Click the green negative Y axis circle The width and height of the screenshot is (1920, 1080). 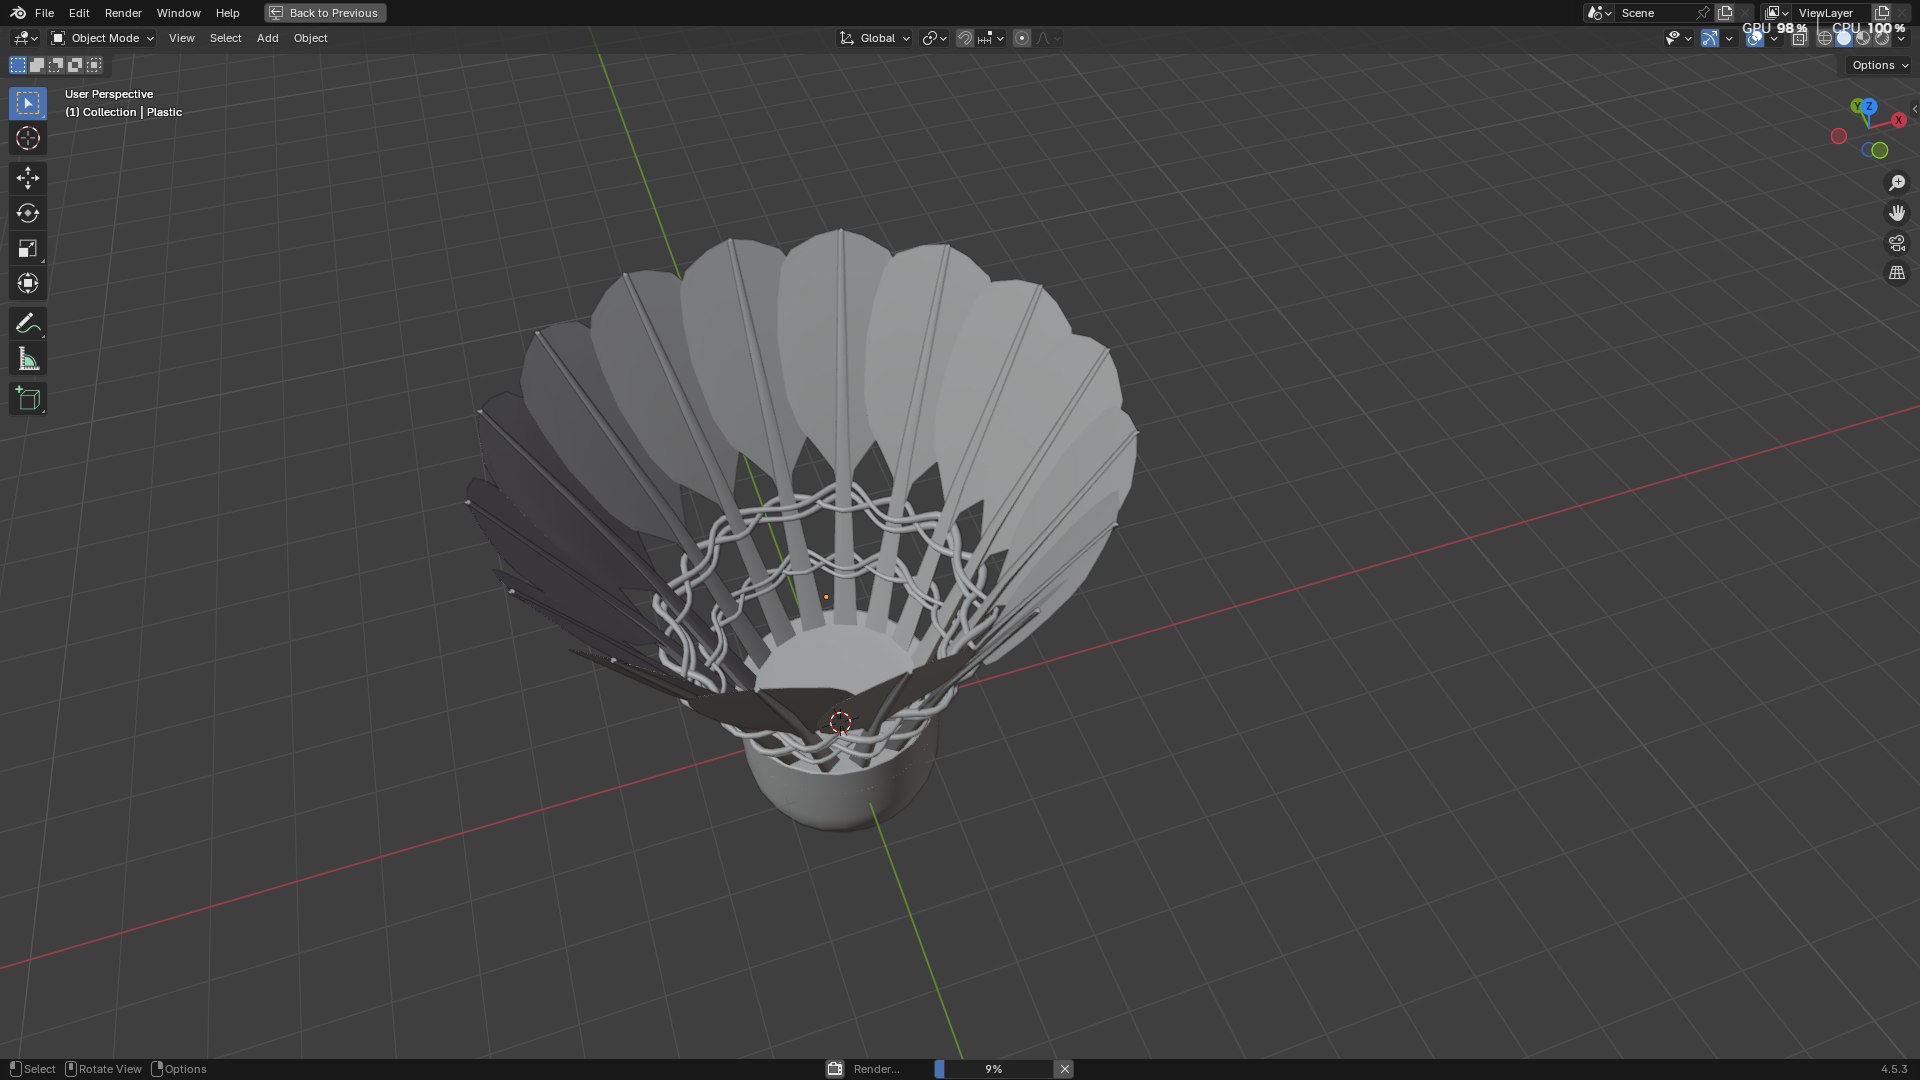(x=1879, y=150)
